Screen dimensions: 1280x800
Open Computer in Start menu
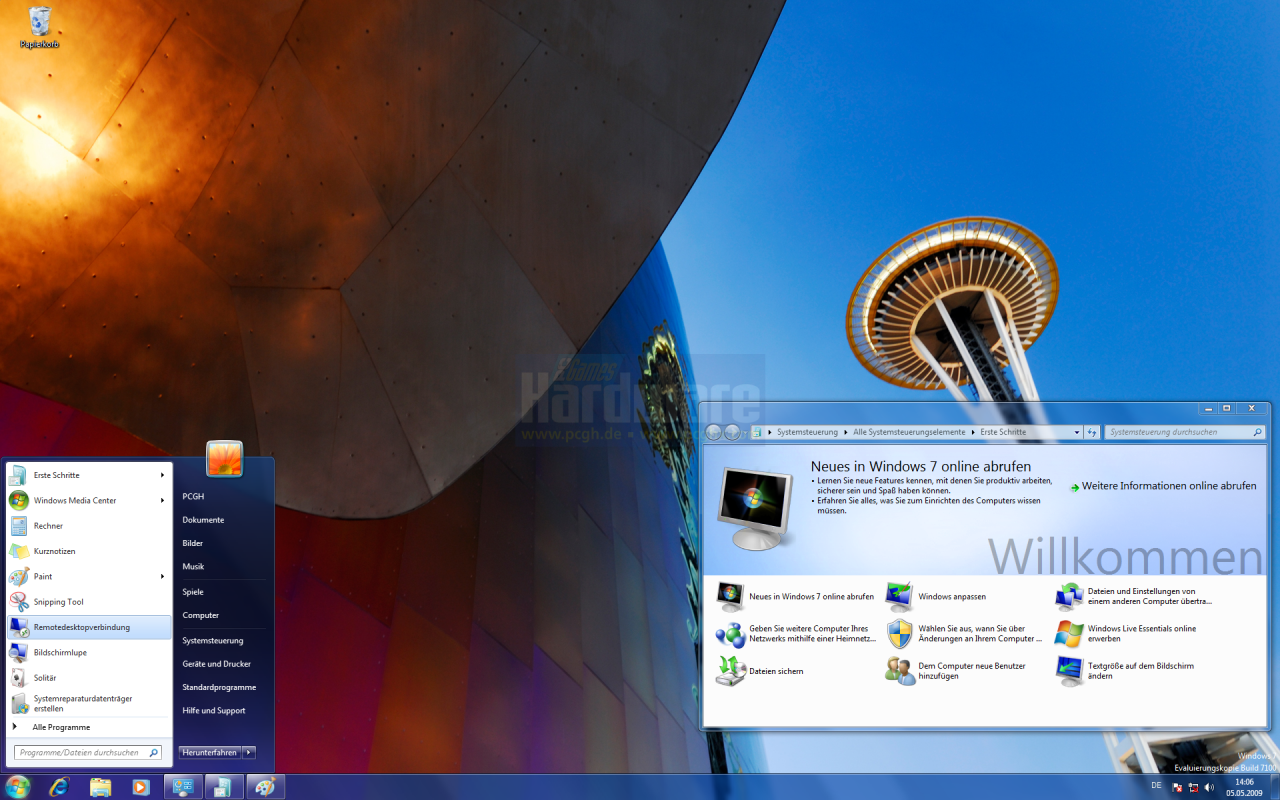(x=200, y=615)
